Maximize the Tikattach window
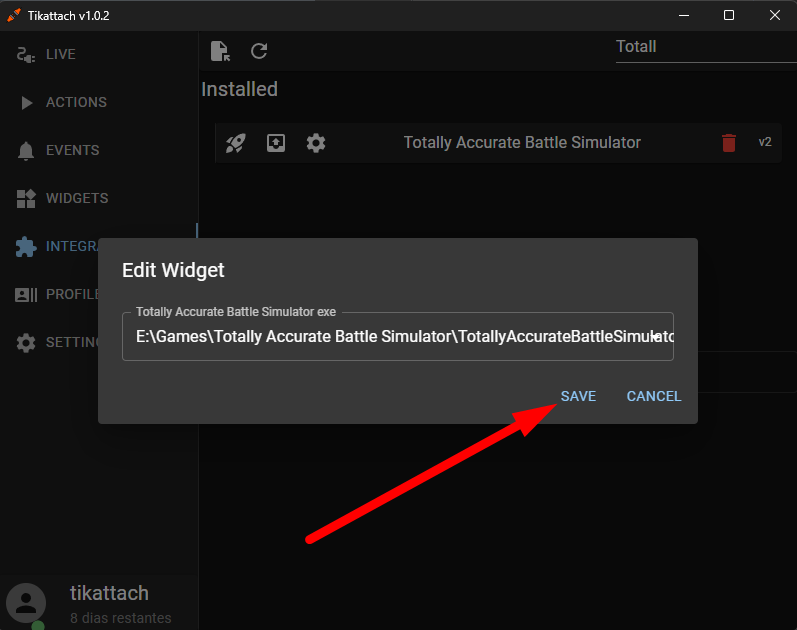The width and height of the screenshot is (797, 630). (x=729, y=15)
